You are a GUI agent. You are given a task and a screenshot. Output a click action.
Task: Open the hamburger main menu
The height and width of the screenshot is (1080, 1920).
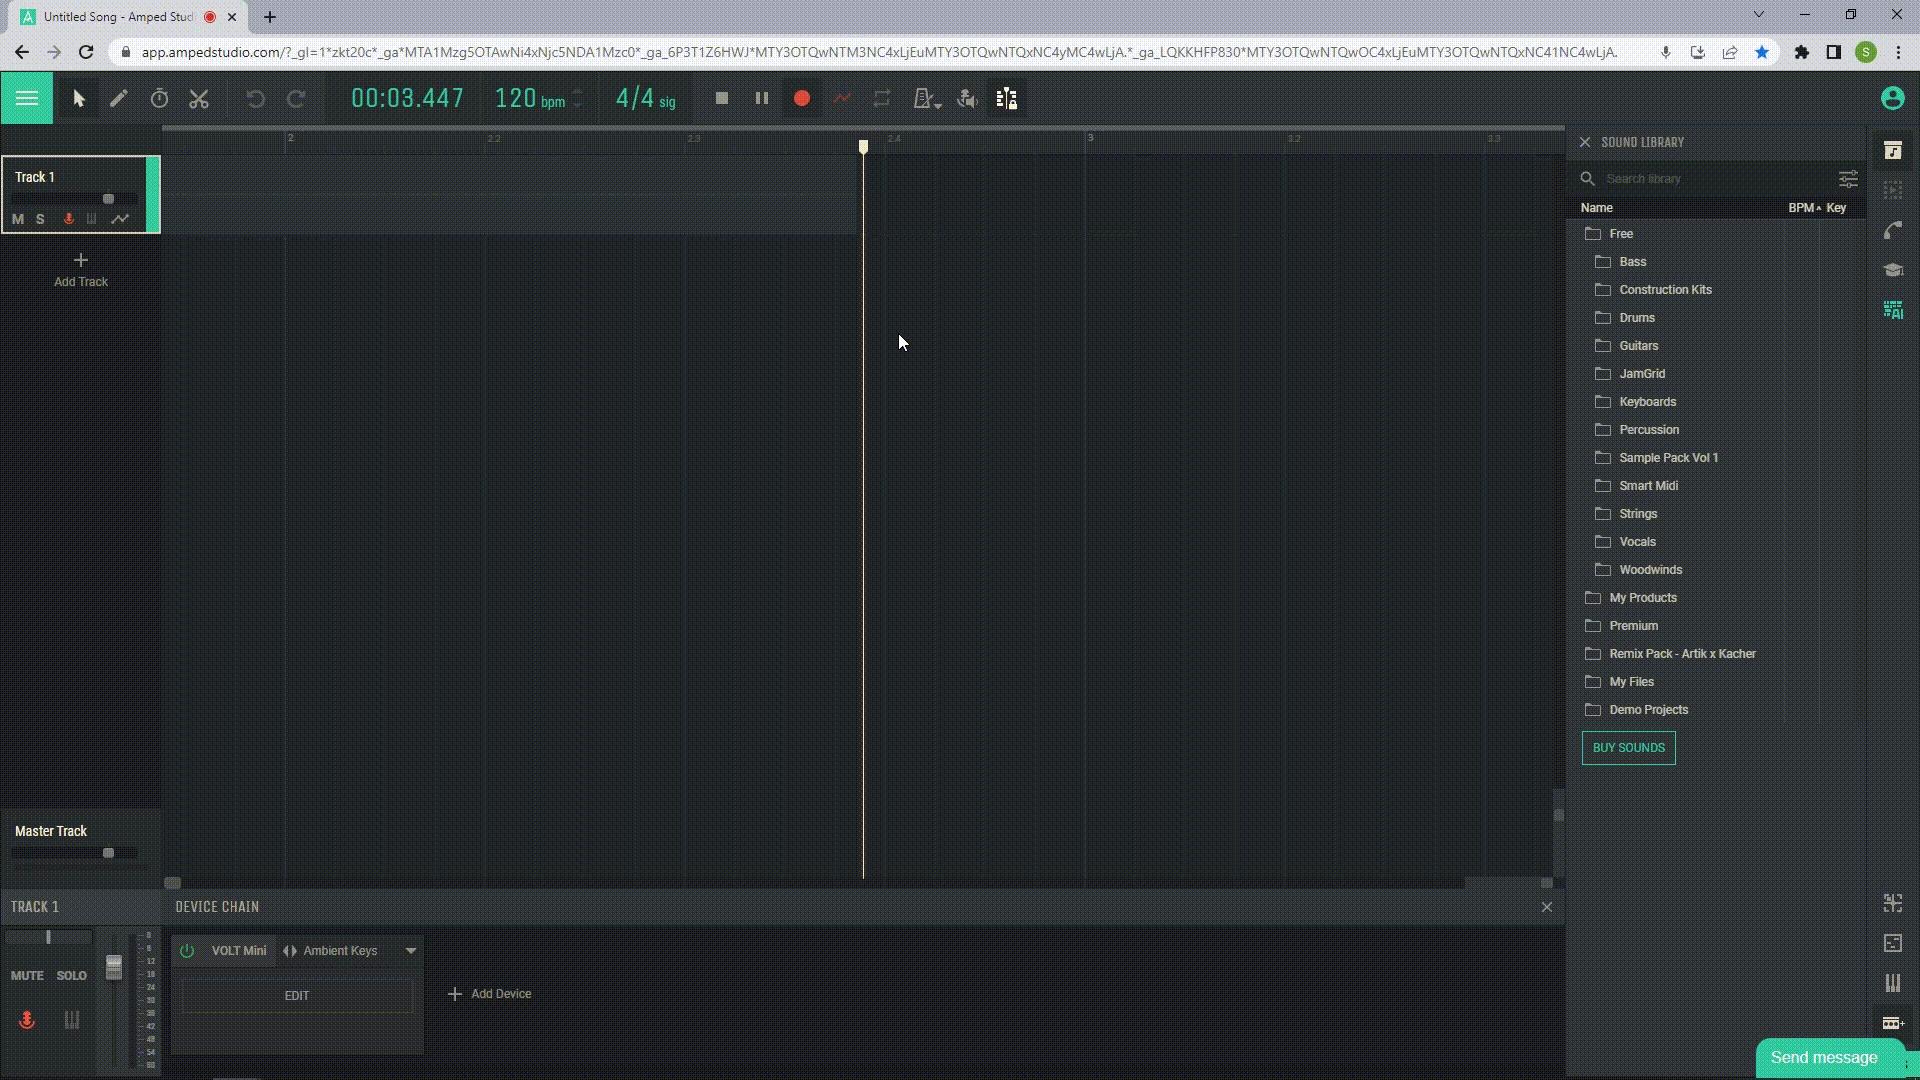[27, 98]
